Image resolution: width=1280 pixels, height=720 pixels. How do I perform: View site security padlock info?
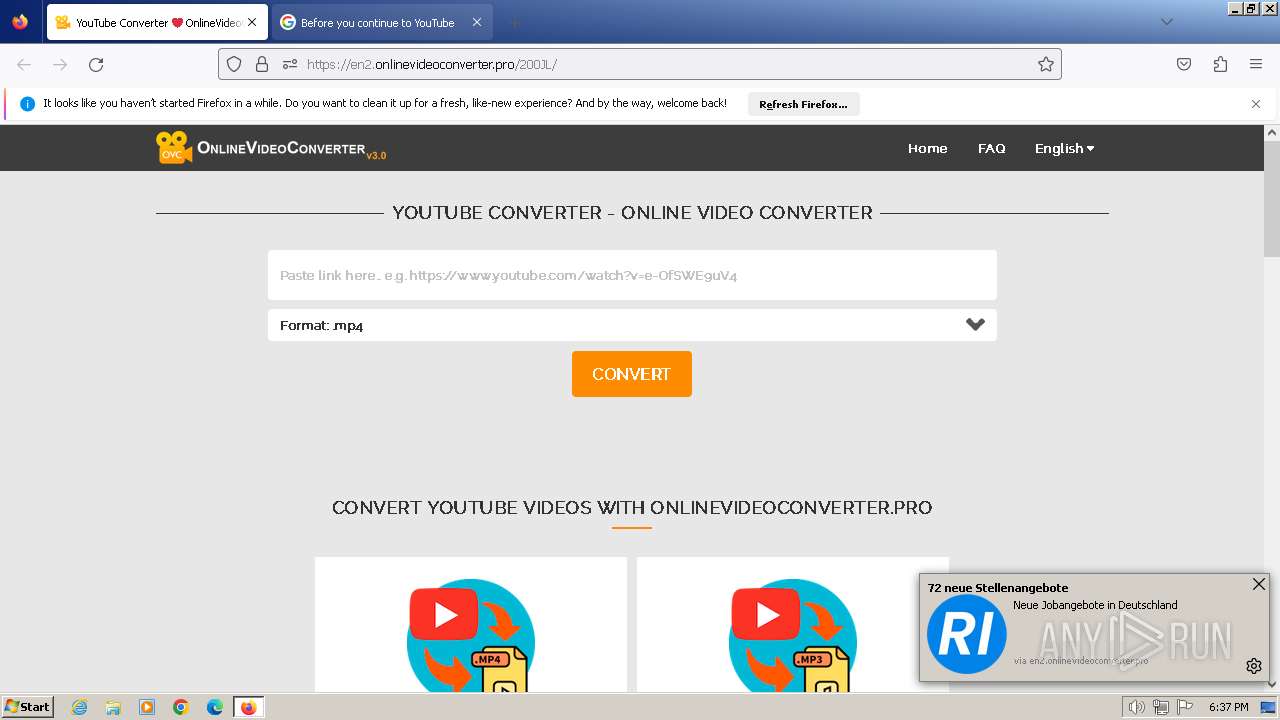click(x=262, y=64)
